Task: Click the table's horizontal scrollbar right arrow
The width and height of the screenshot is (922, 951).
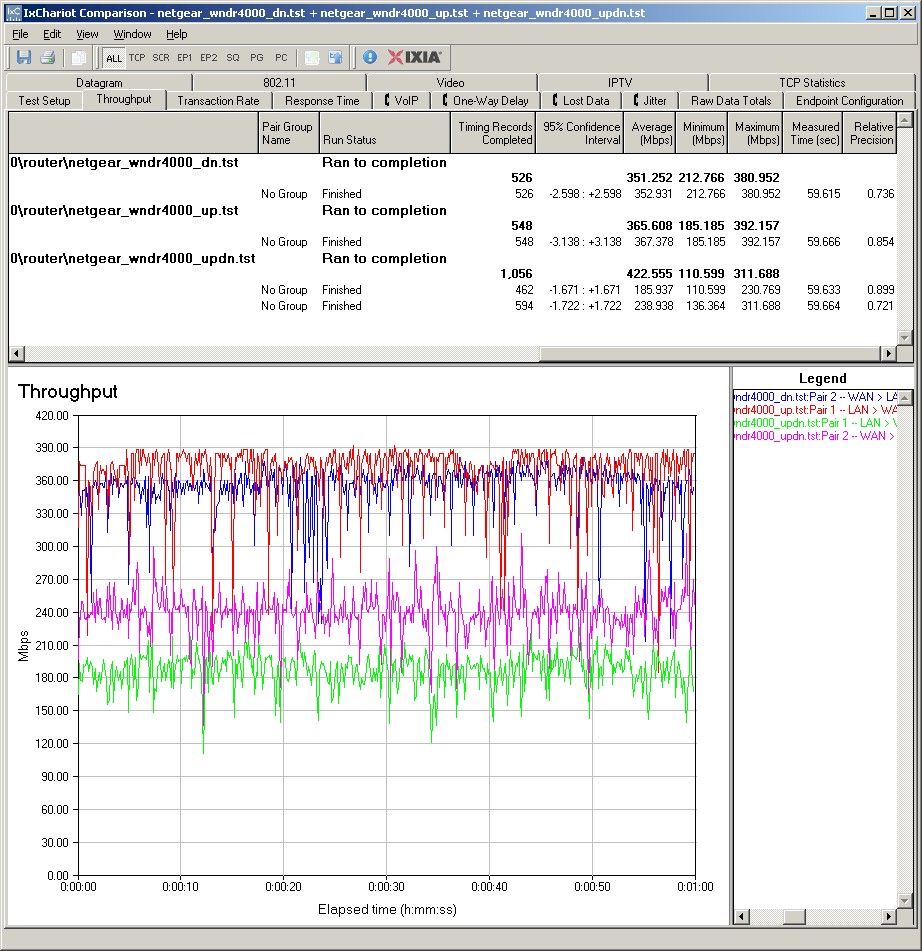Action: tap(889, 353)
